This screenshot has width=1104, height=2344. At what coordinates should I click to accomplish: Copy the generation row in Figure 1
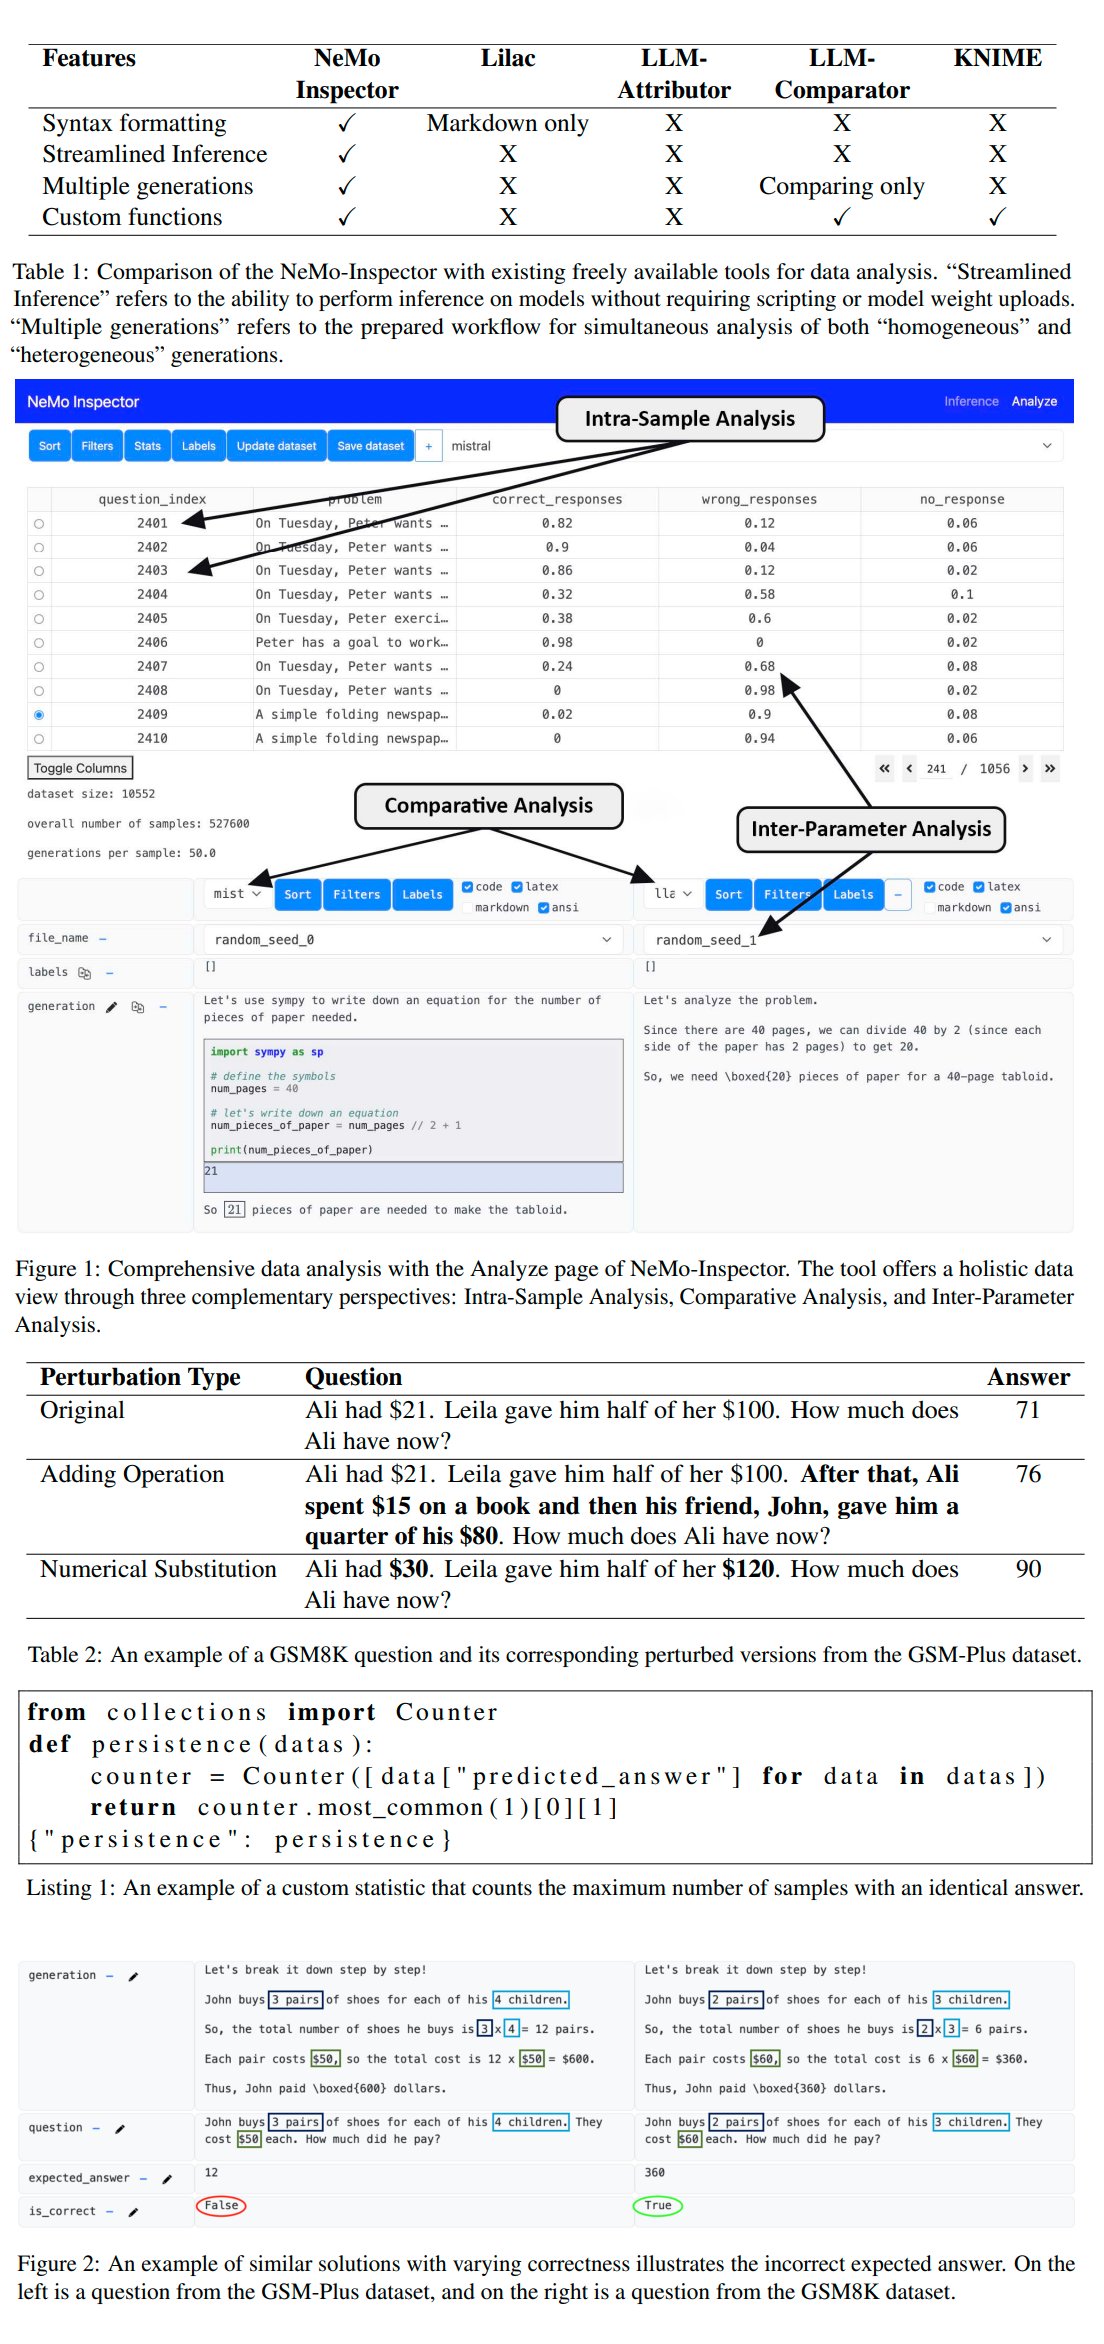click(x=138, y=1007)
